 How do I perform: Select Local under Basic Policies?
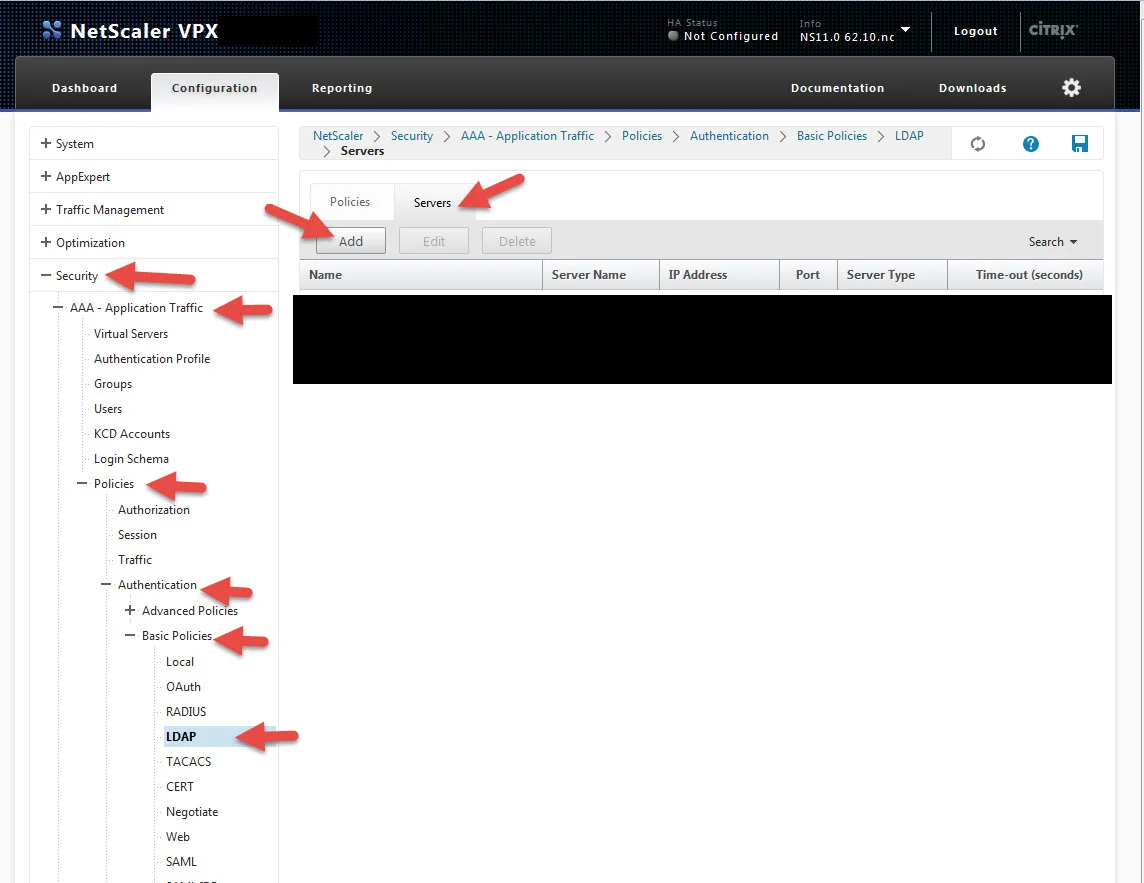pyautogui.click(x=179, y=661)
